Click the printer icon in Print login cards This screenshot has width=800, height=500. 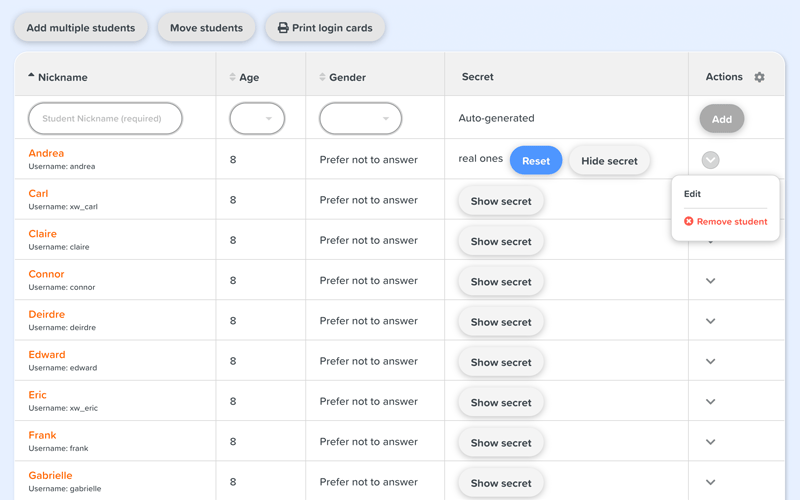click(283, 28)
